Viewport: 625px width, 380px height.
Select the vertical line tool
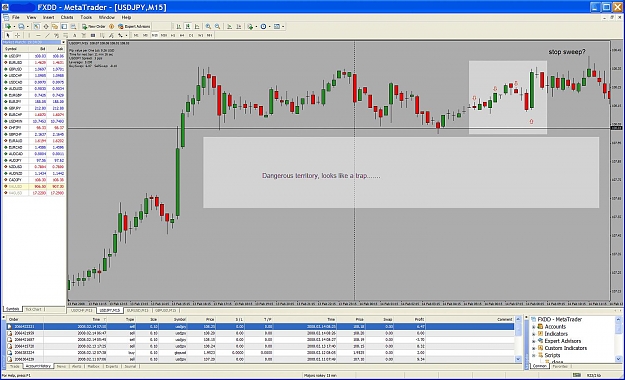(29, 35)
